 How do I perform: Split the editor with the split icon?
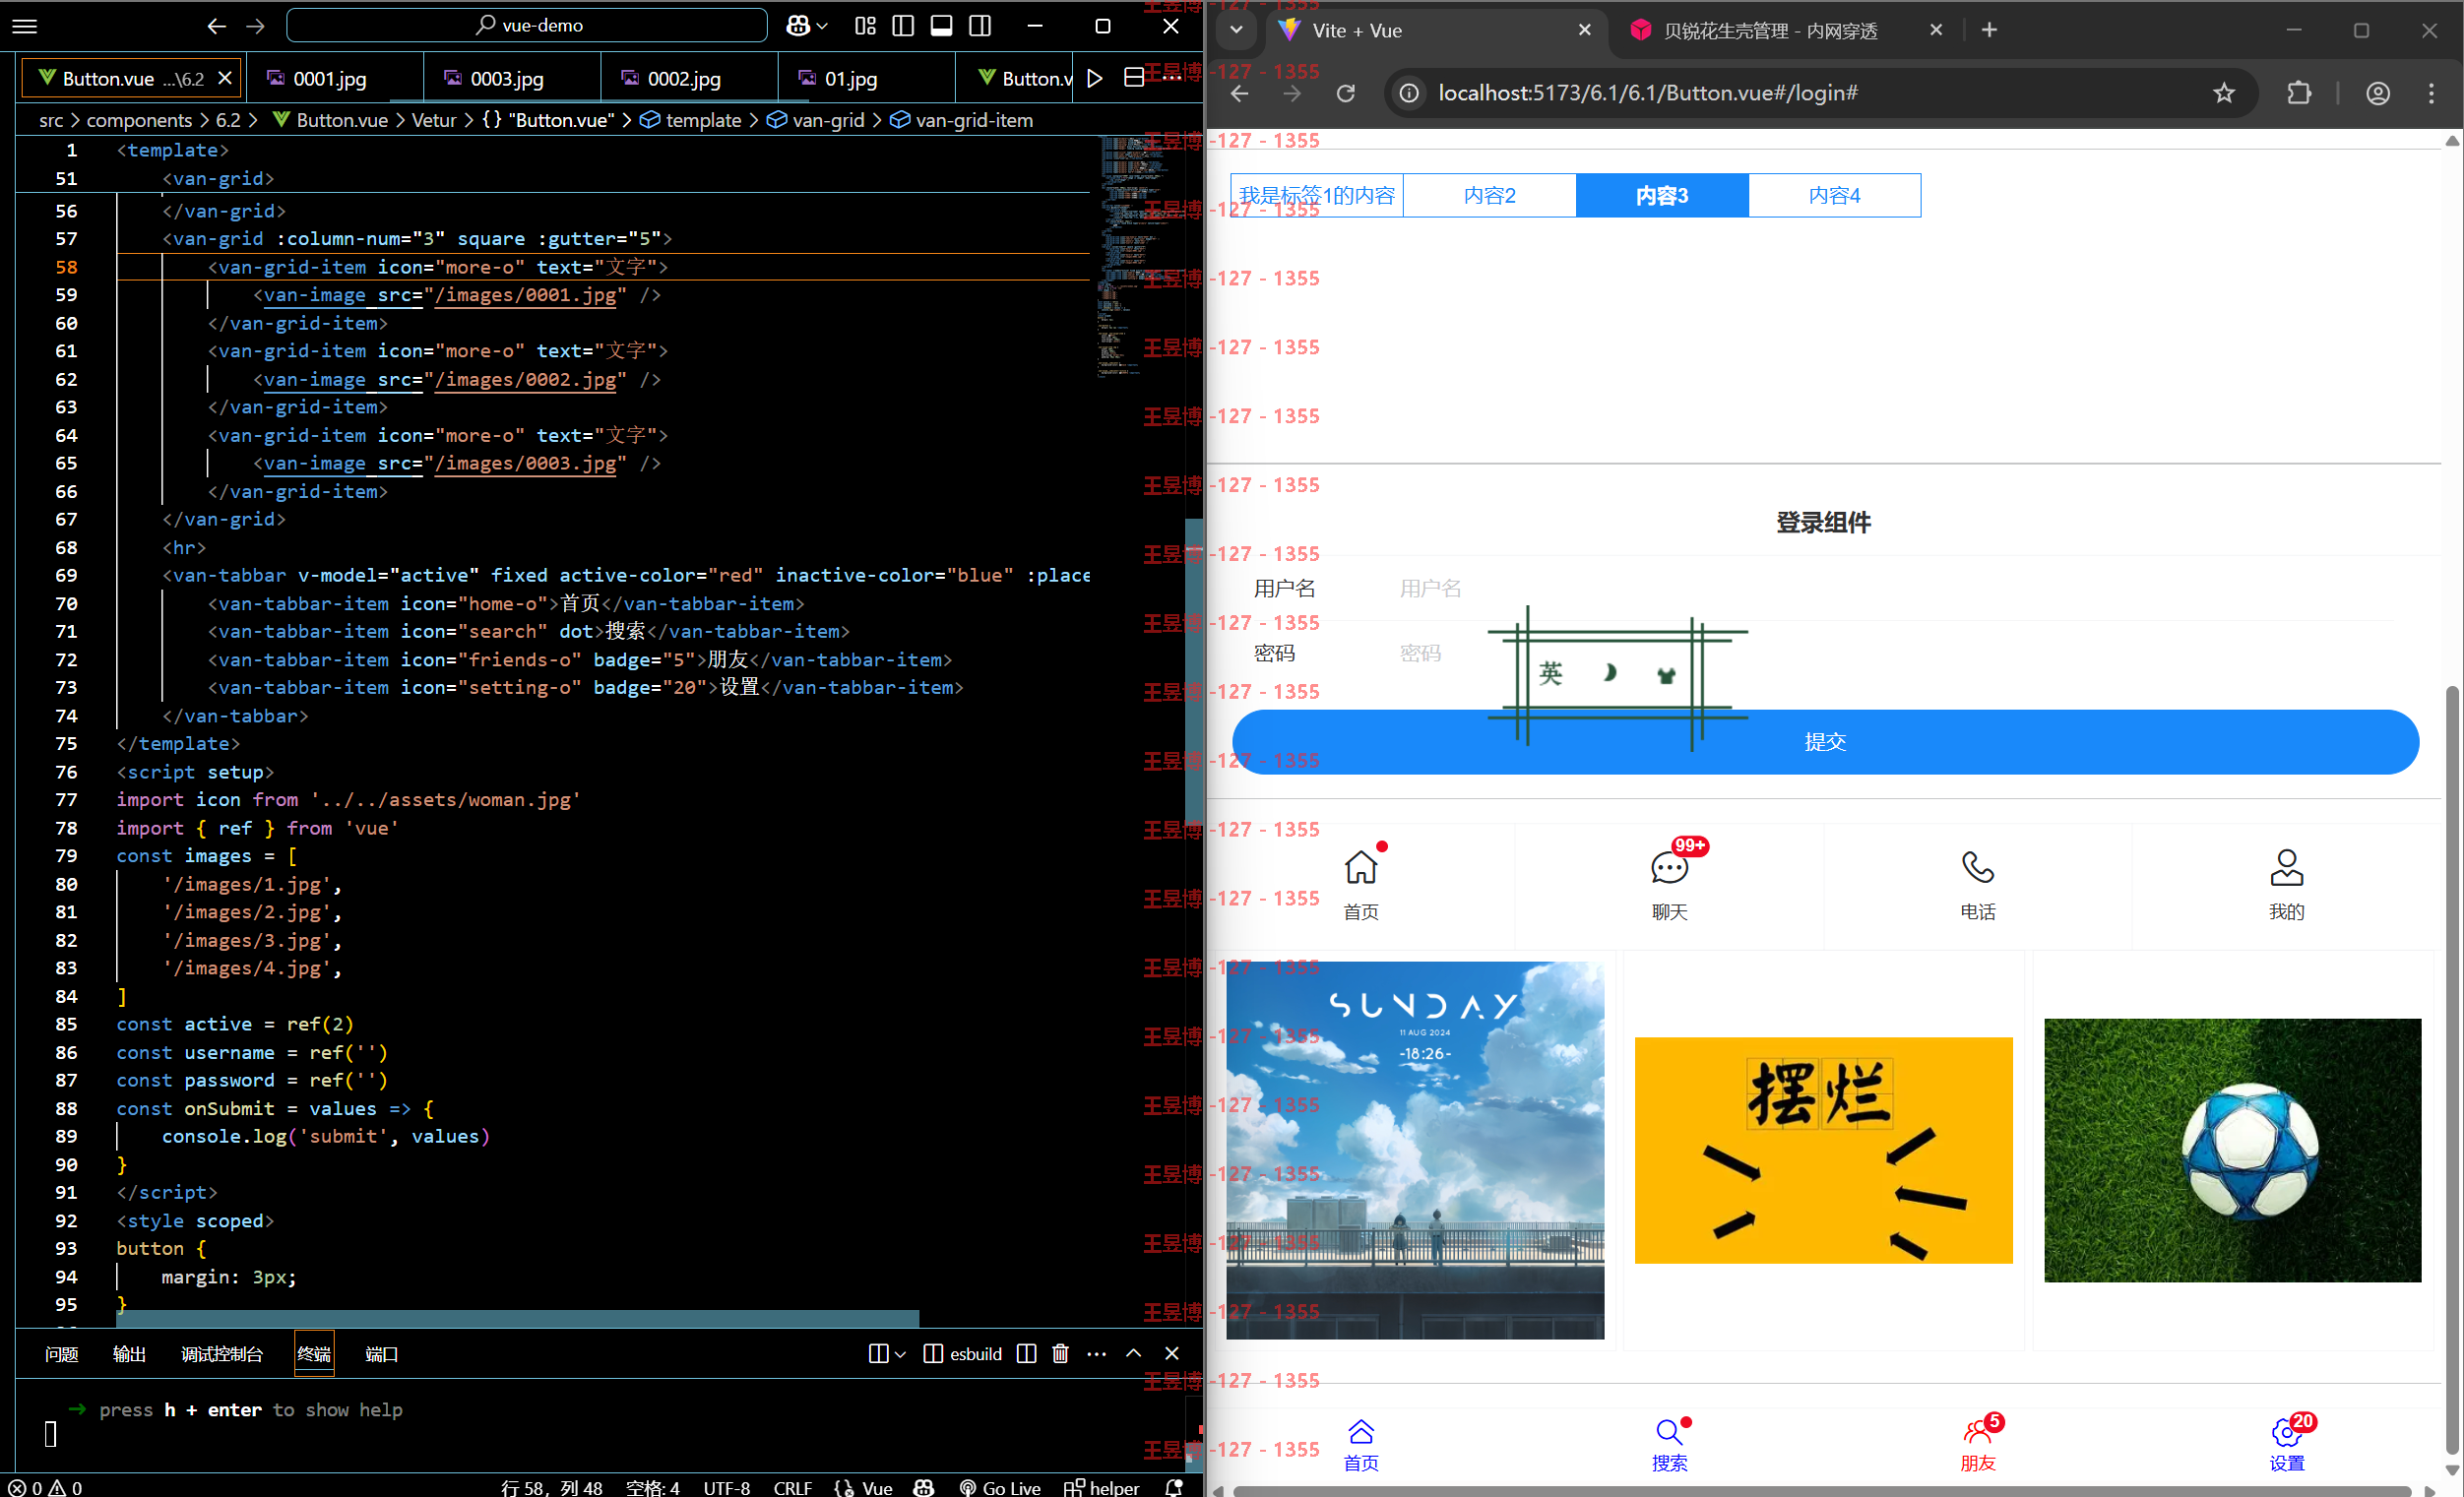coord(1134,78)
